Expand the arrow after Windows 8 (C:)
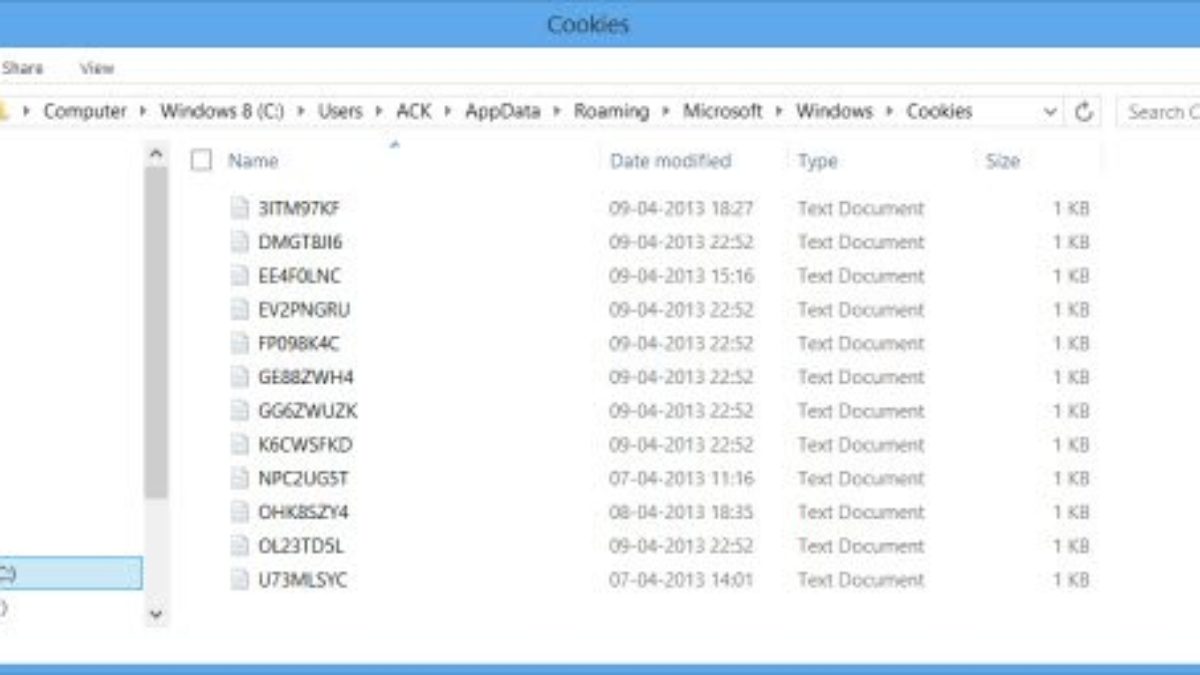The height and width of the screenshot is (675, 1200). (301, 112)
